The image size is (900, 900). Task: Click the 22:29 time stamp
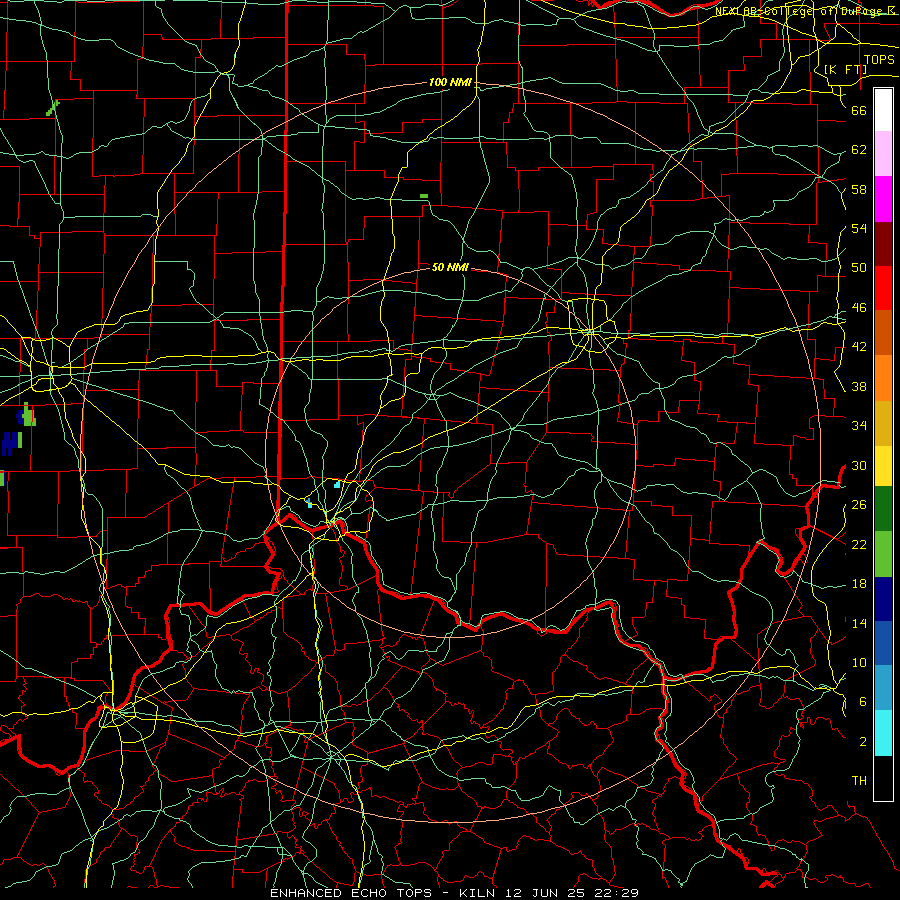coord(618,893)
